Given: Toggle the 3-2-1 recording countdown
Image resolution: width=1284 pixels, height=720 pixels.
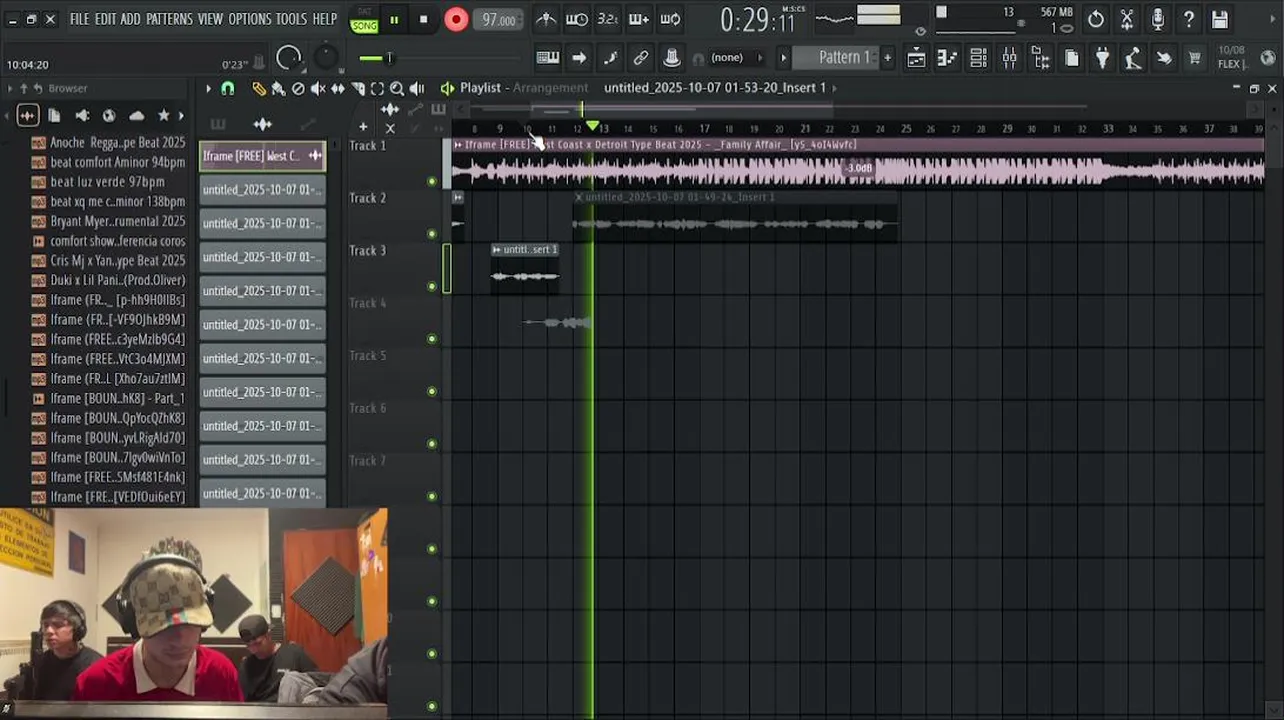Looking at the screenshot, I should pos(607,19).
